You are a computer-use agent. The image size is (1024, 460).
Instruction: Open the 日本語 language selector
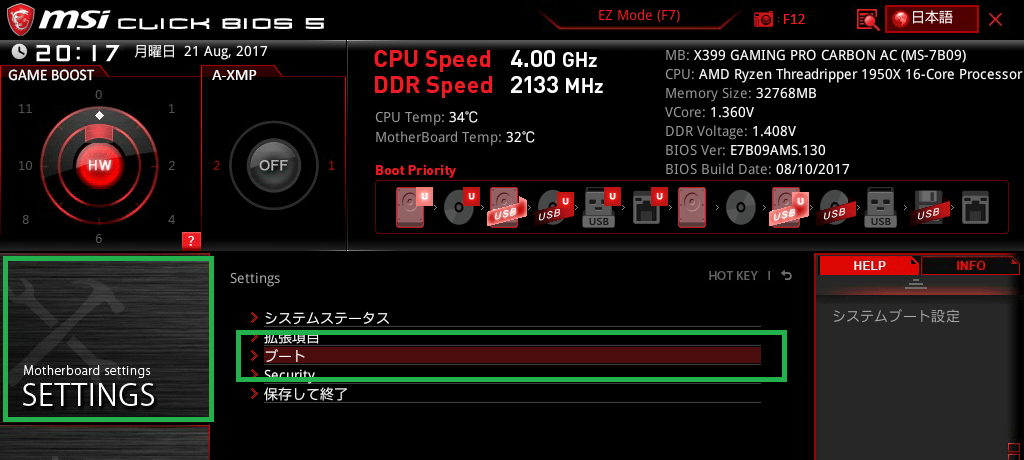tap(932, 19)
